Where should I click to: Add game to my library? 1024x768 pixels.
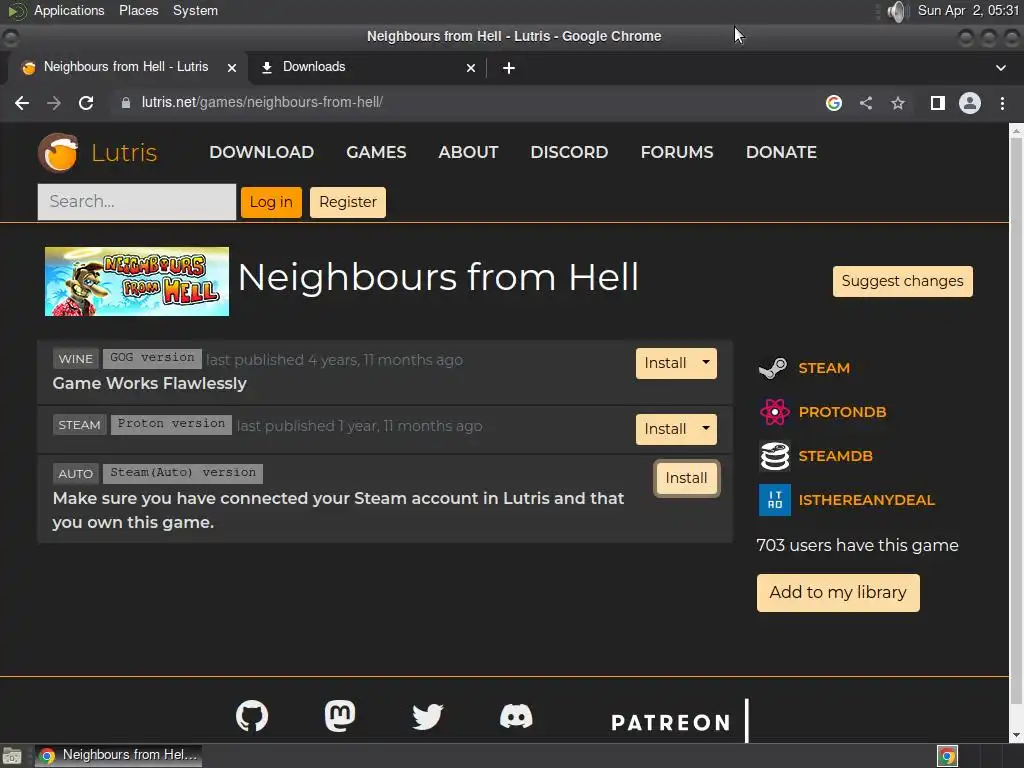(x=838, y=593)
